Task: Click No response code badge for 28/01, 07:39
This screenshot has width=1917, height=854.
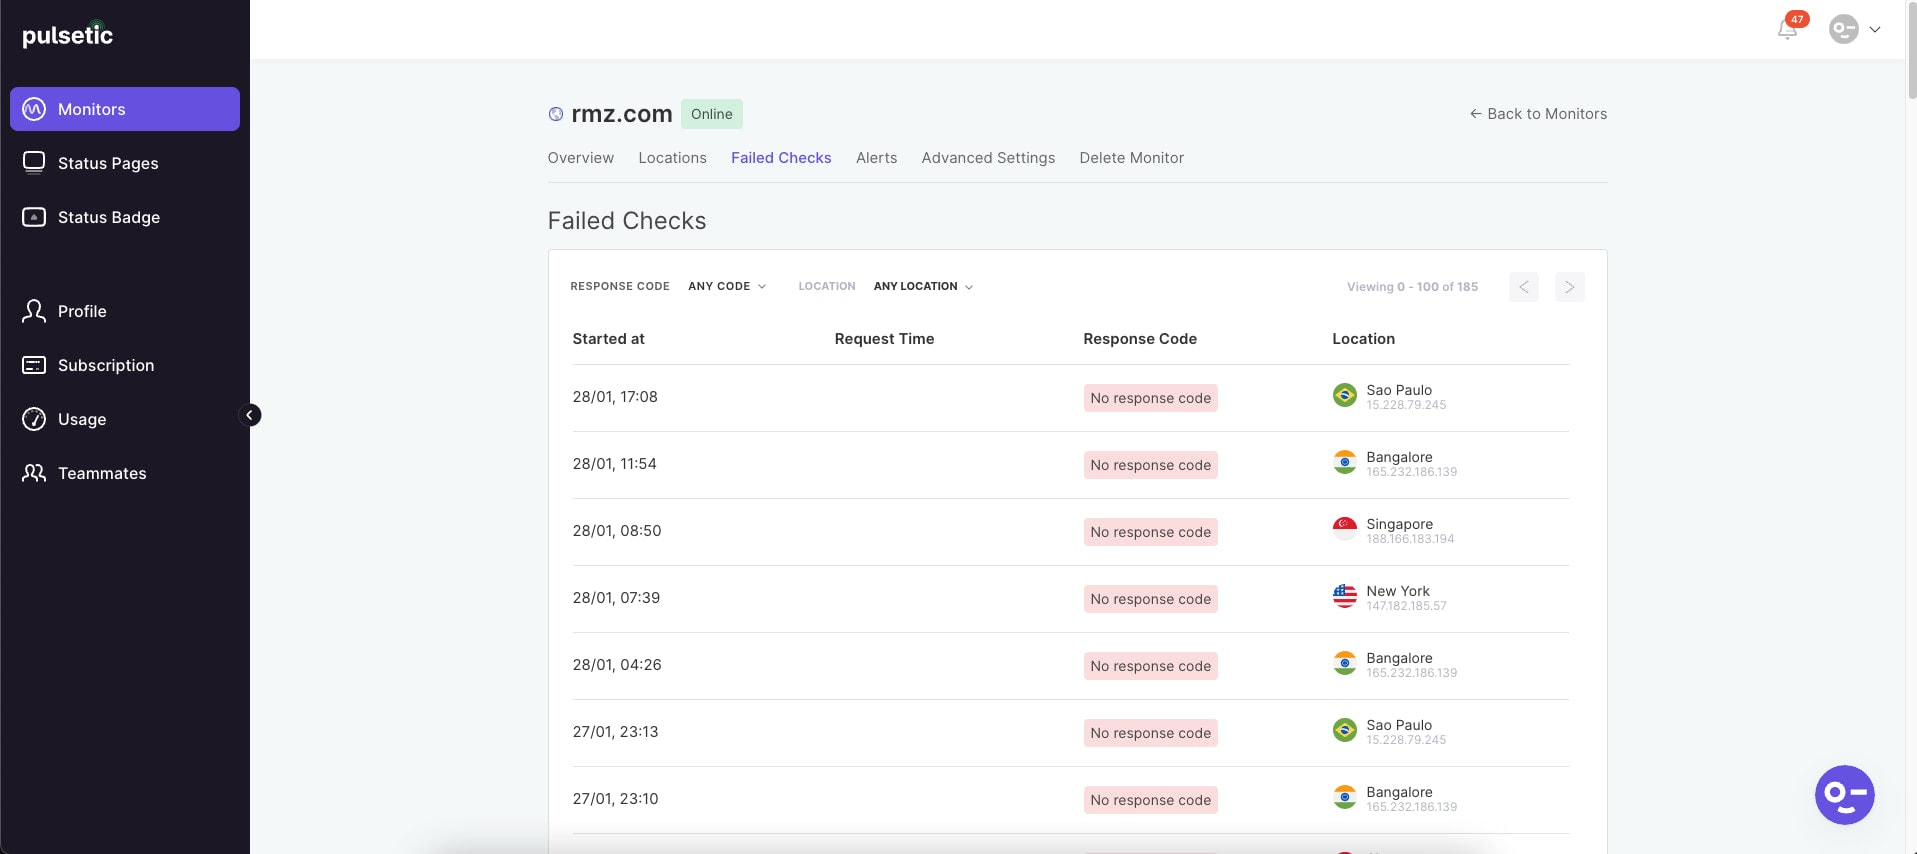Action: (1150, 599)
